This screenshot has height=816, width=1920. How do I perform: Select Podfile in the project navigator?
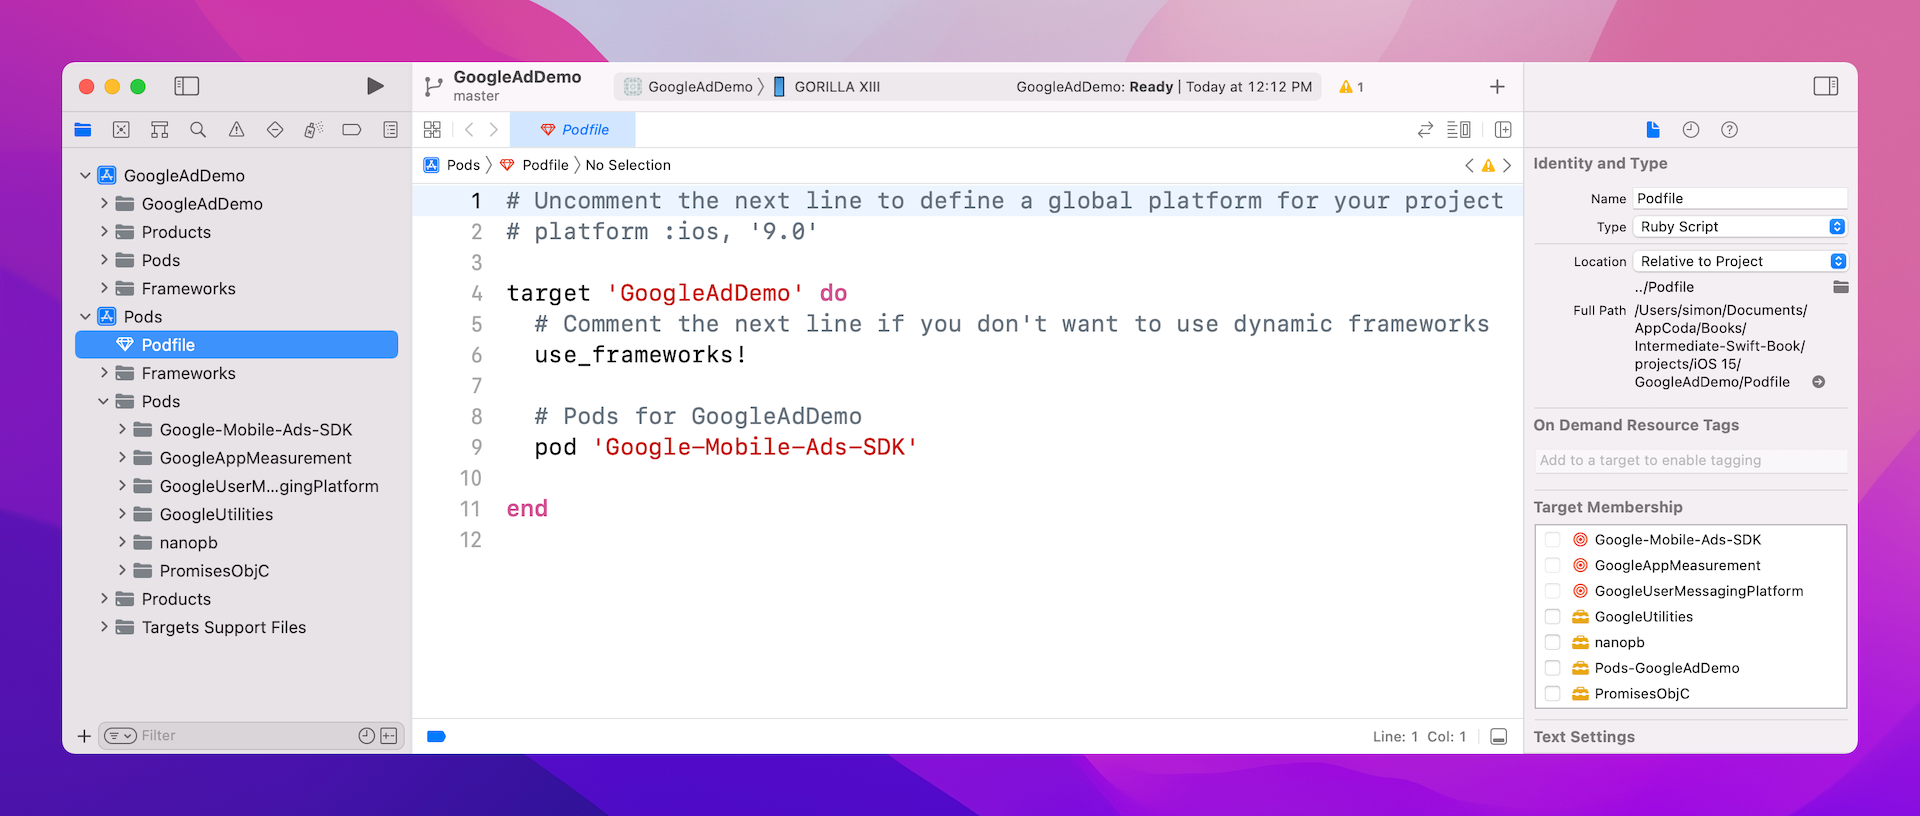point(168,345)
